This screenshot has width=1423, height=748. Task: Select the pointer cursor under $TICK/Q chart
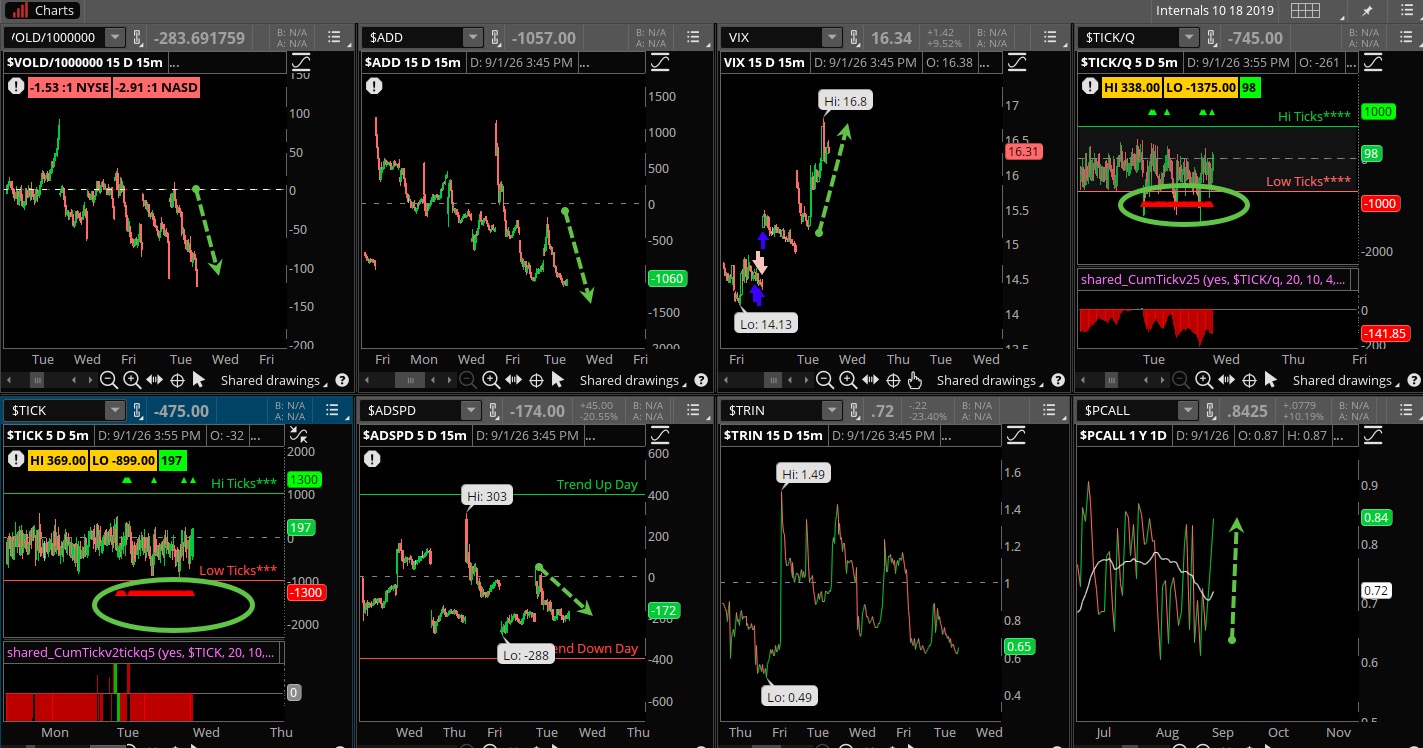click(x=1271, y=380)
